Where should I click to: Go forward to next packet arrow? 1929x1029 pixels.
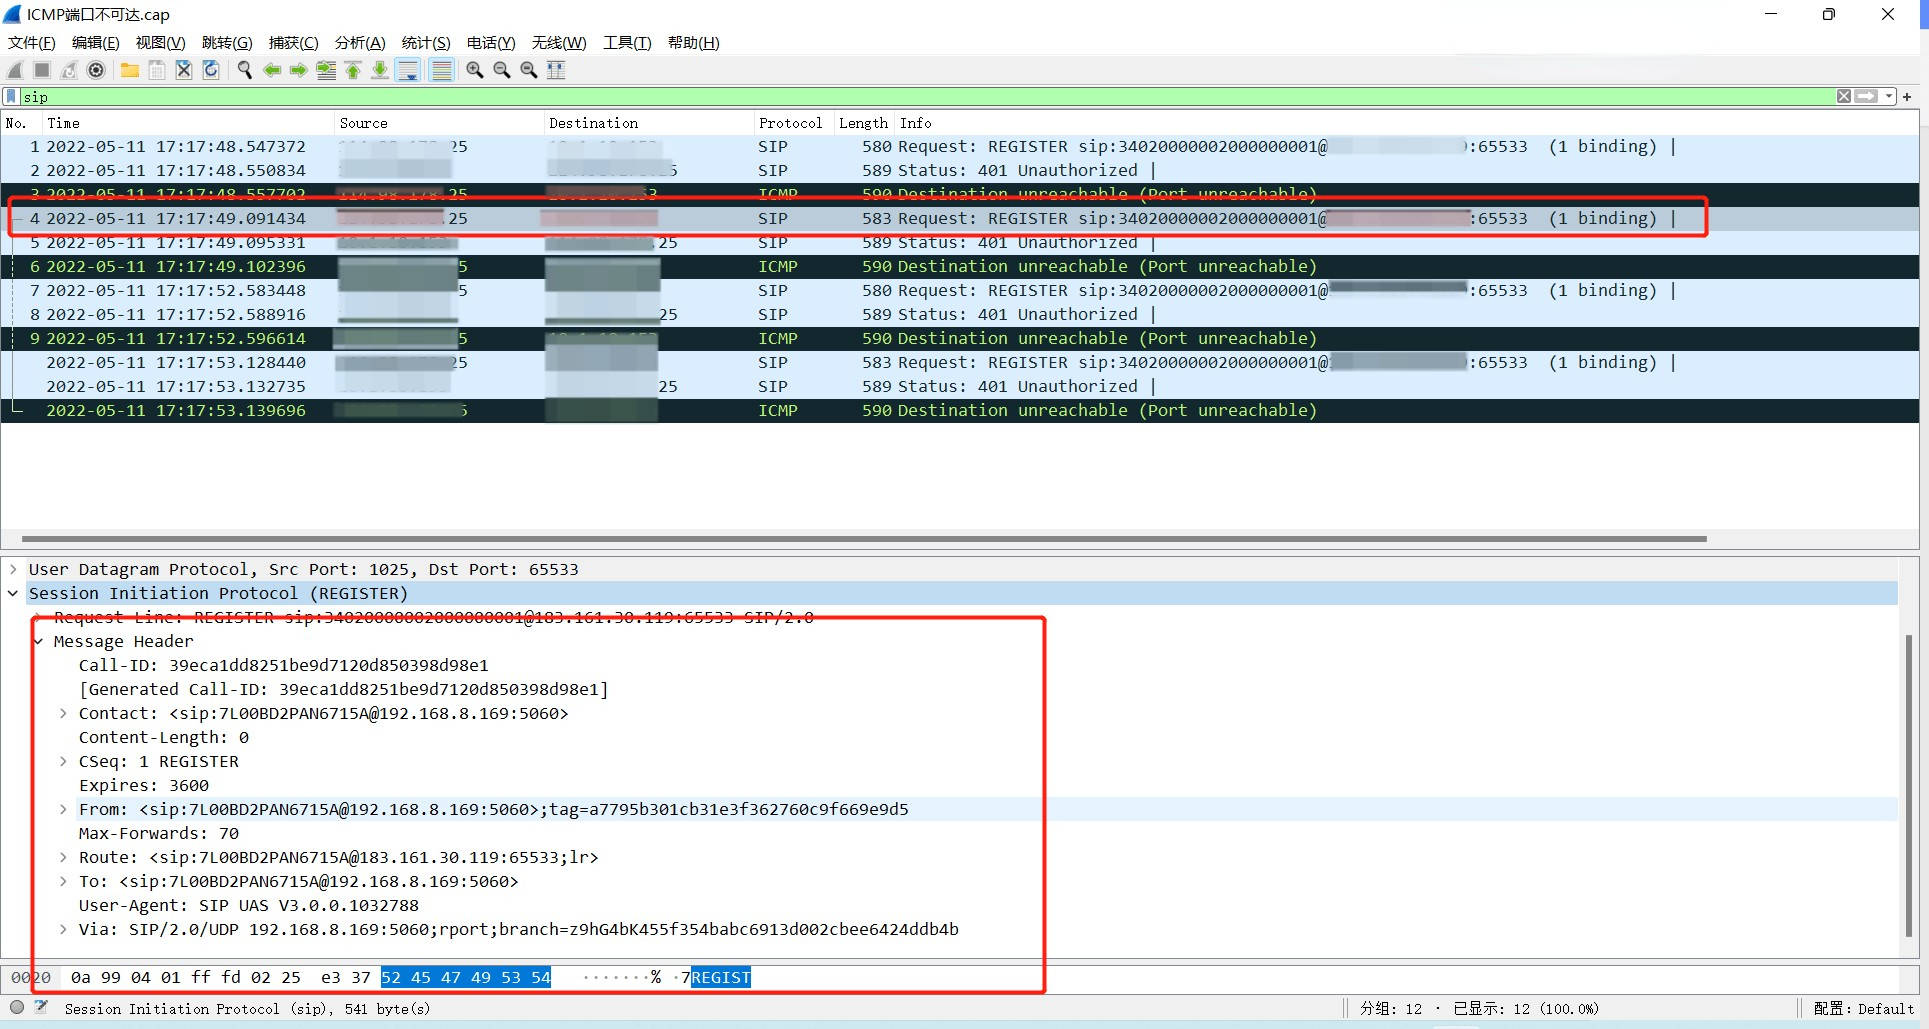[x=299, y=70]
